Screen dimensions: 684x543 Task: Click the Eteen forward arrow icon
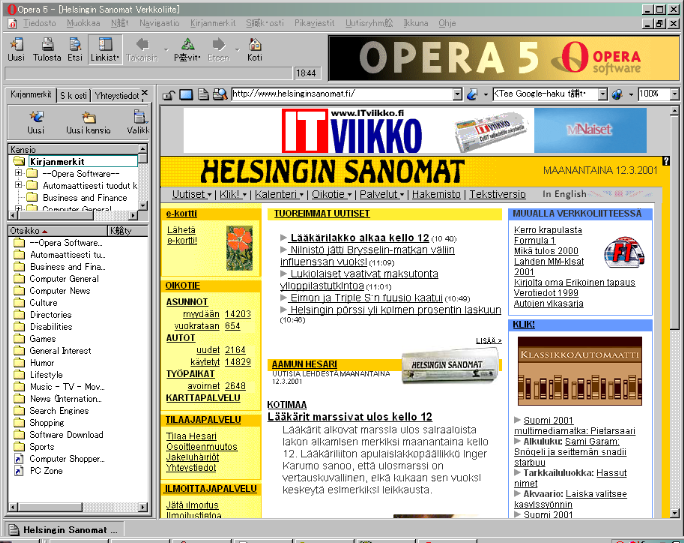coord(219,44)
